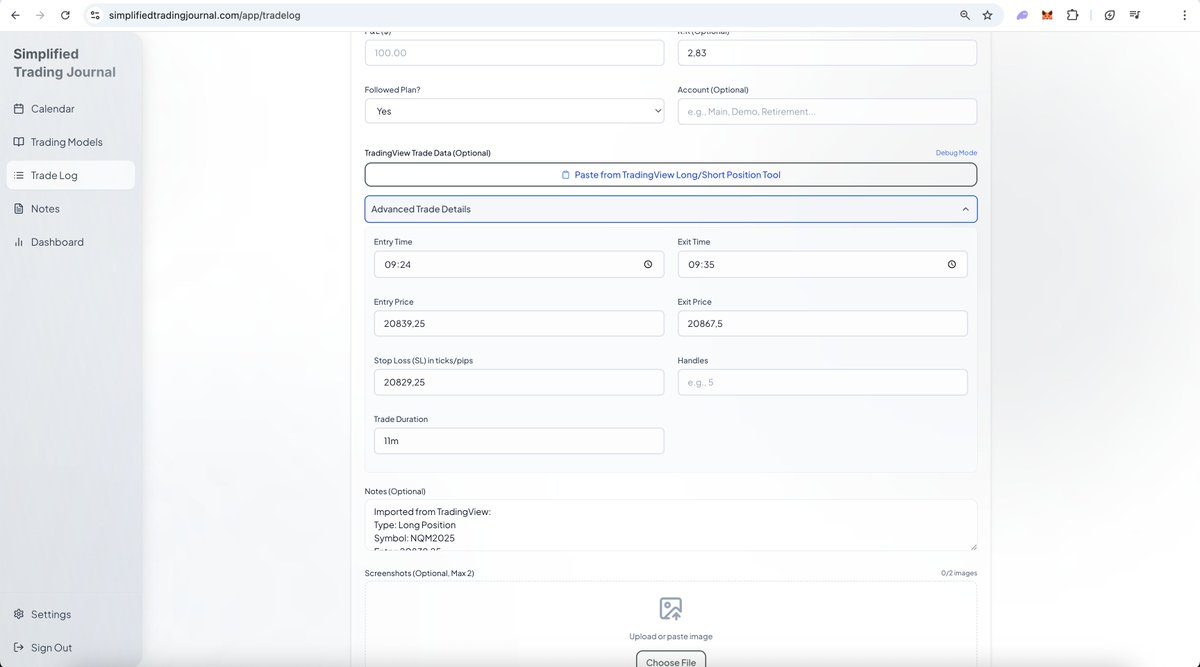
Task: Click the Notes document icon
Action: coord(19,209)
